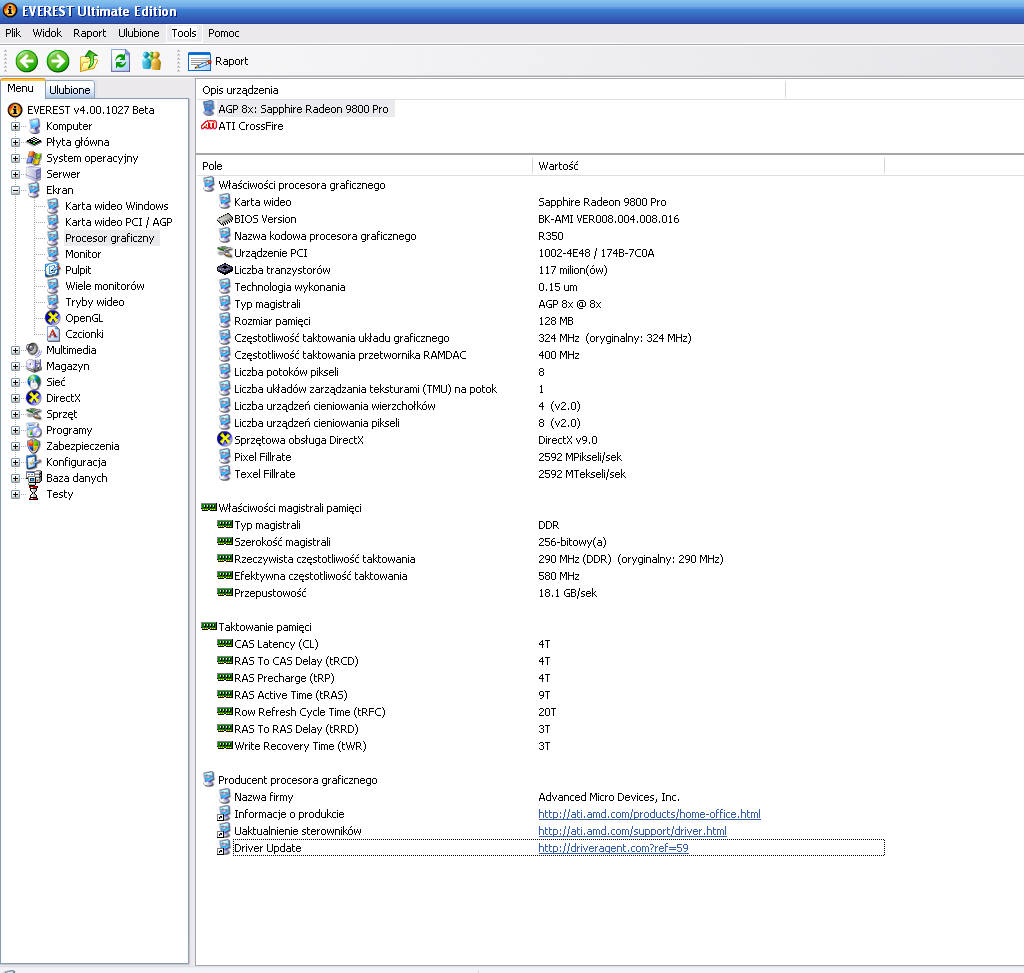The image size is (1024, 973).
Task: Select the CAS Latency (CL) row
Action: point(551,644)
